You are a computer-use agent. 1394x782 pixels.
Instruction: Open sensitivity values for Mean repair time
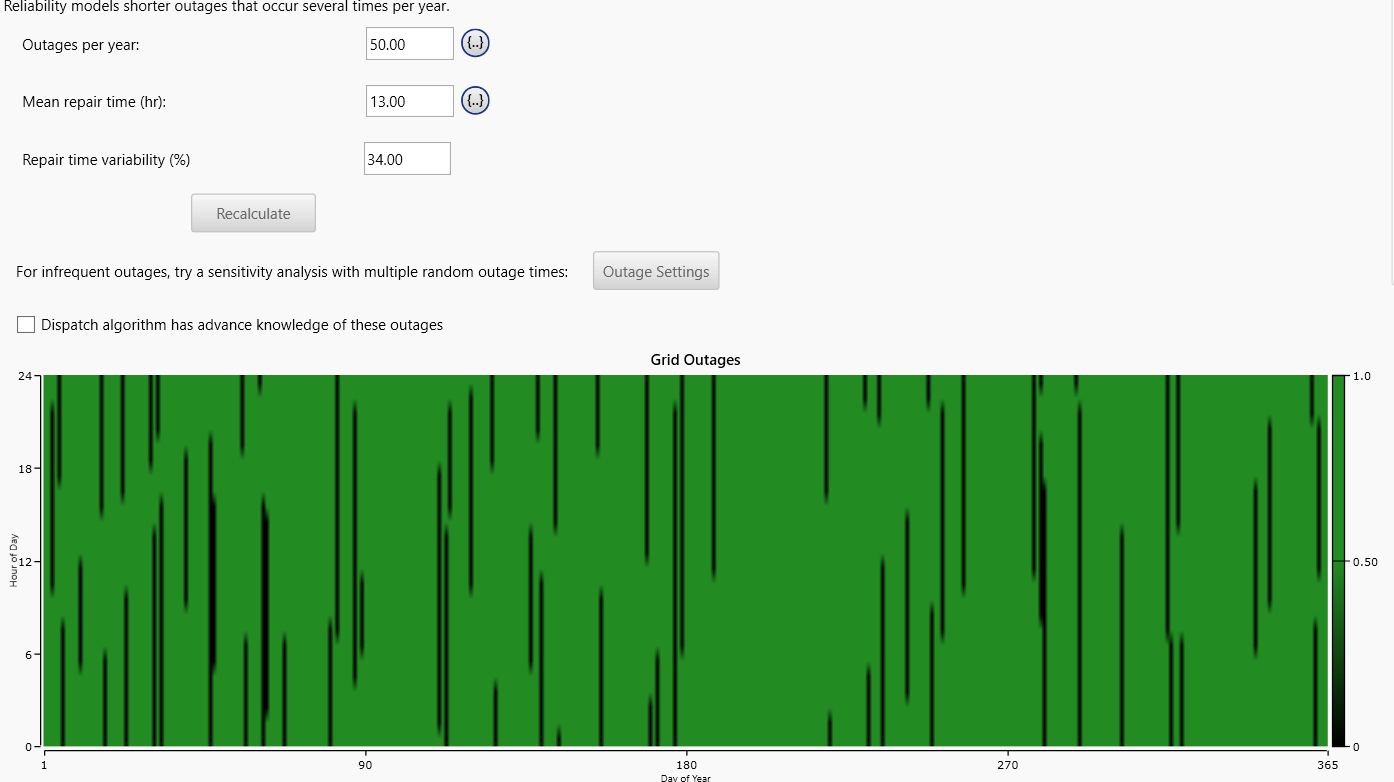475,101
